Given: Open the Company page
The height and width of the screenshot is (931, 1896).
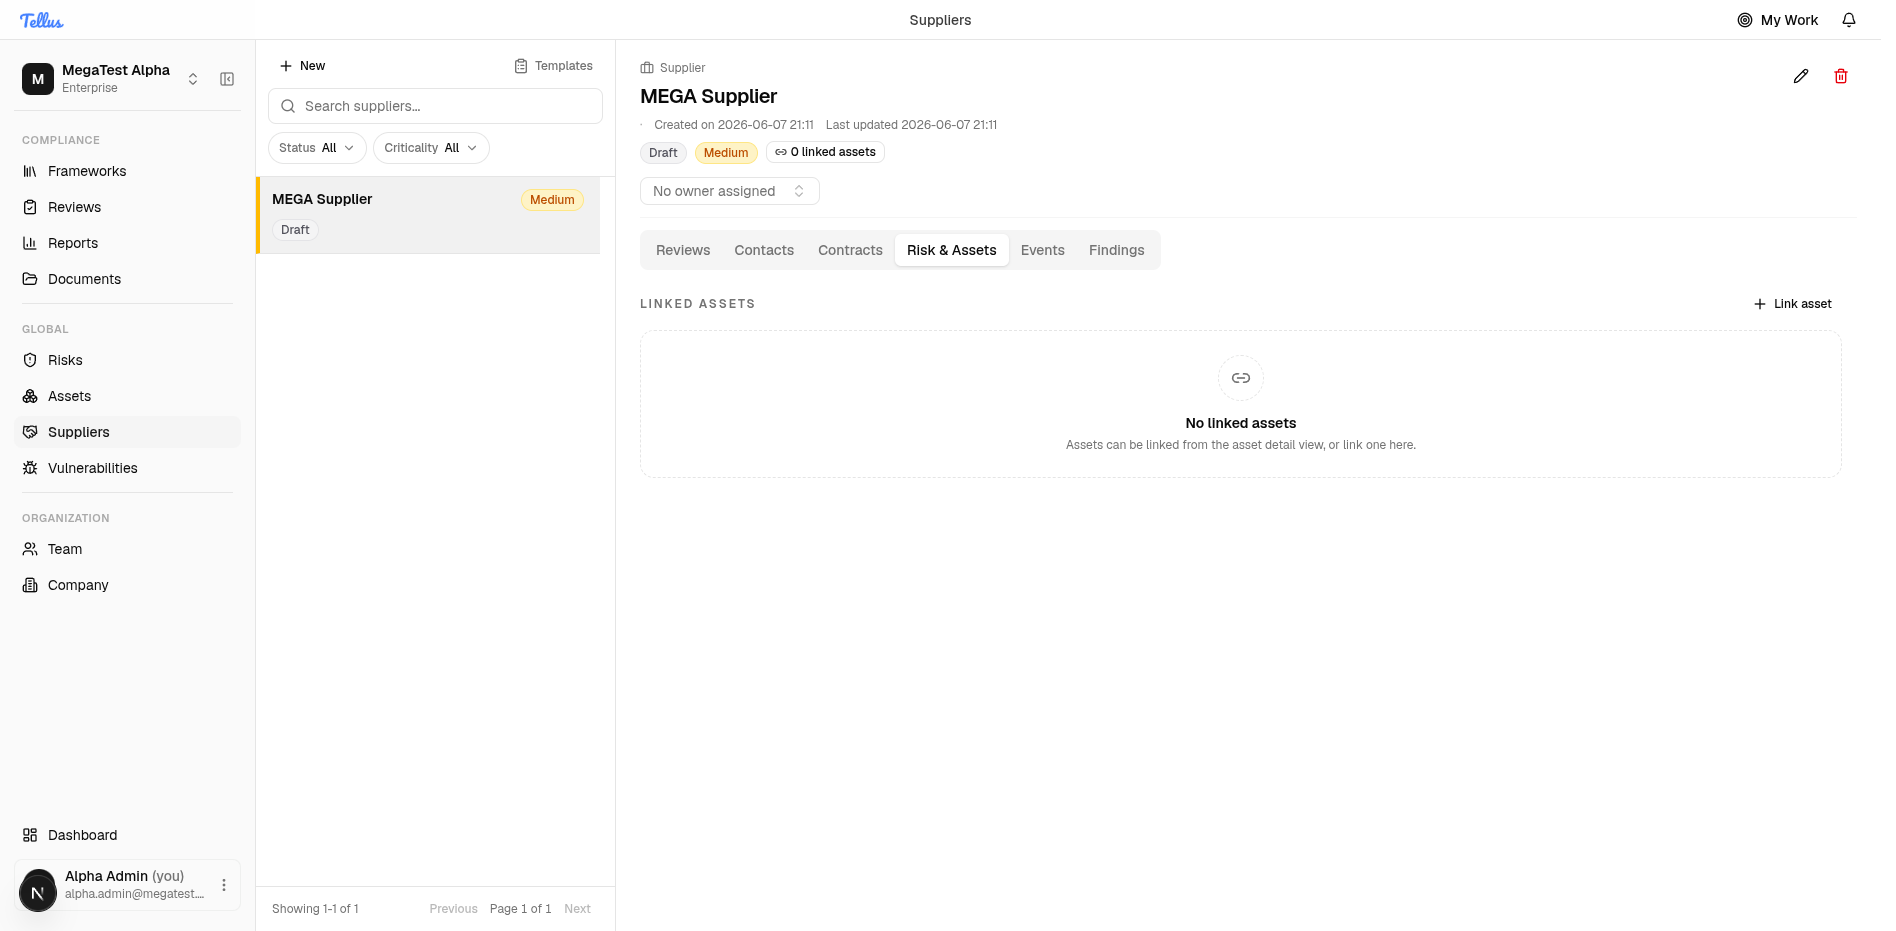Looking at the screenshot, I should point(127,585).
